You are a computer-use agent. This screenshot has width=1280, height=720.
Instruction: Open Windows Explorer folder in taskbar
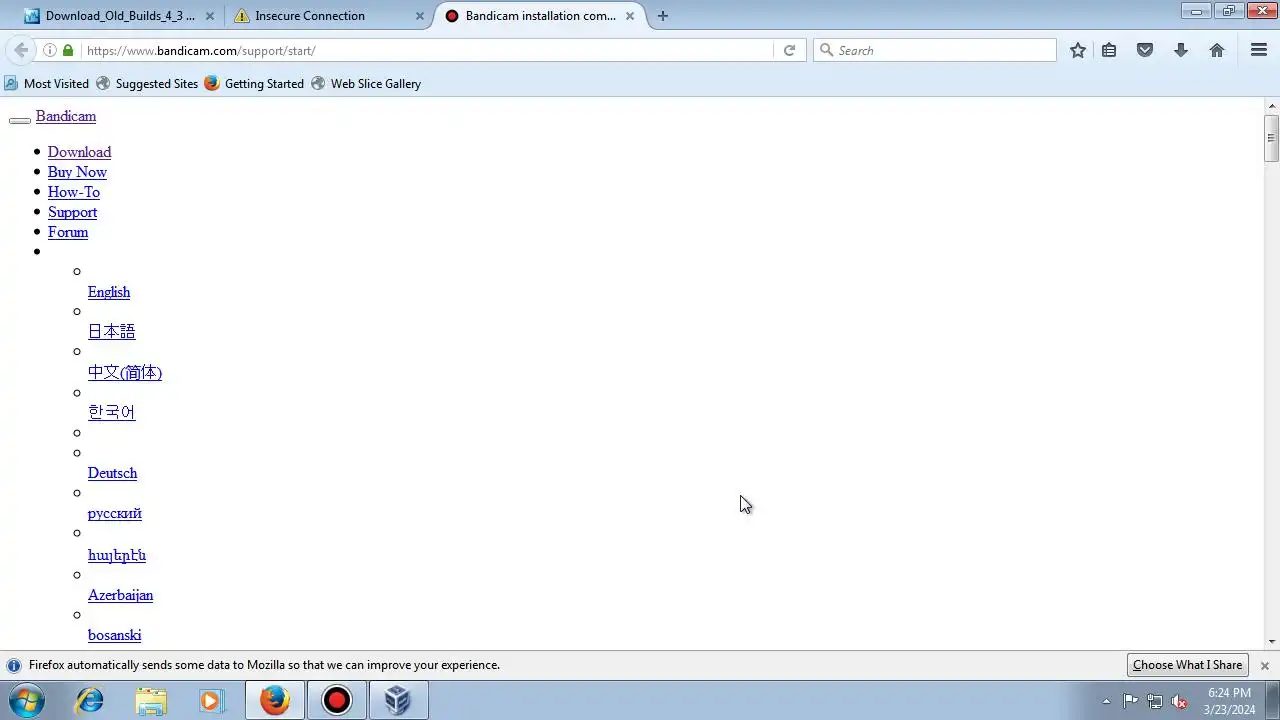pyautogui.click(x=151, y=700)
